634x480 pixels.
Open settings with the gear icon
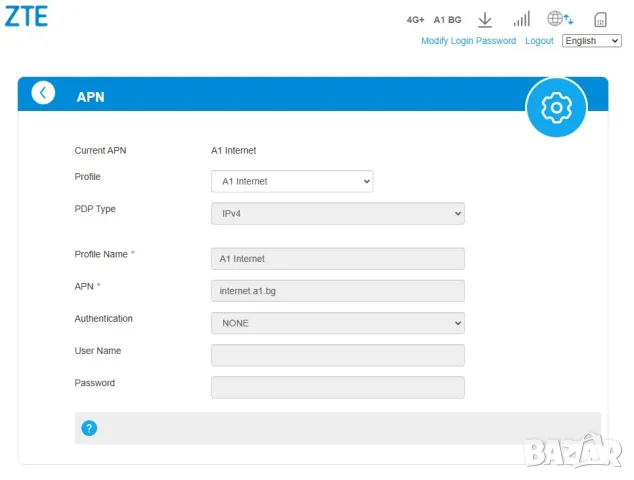point(556,107)
